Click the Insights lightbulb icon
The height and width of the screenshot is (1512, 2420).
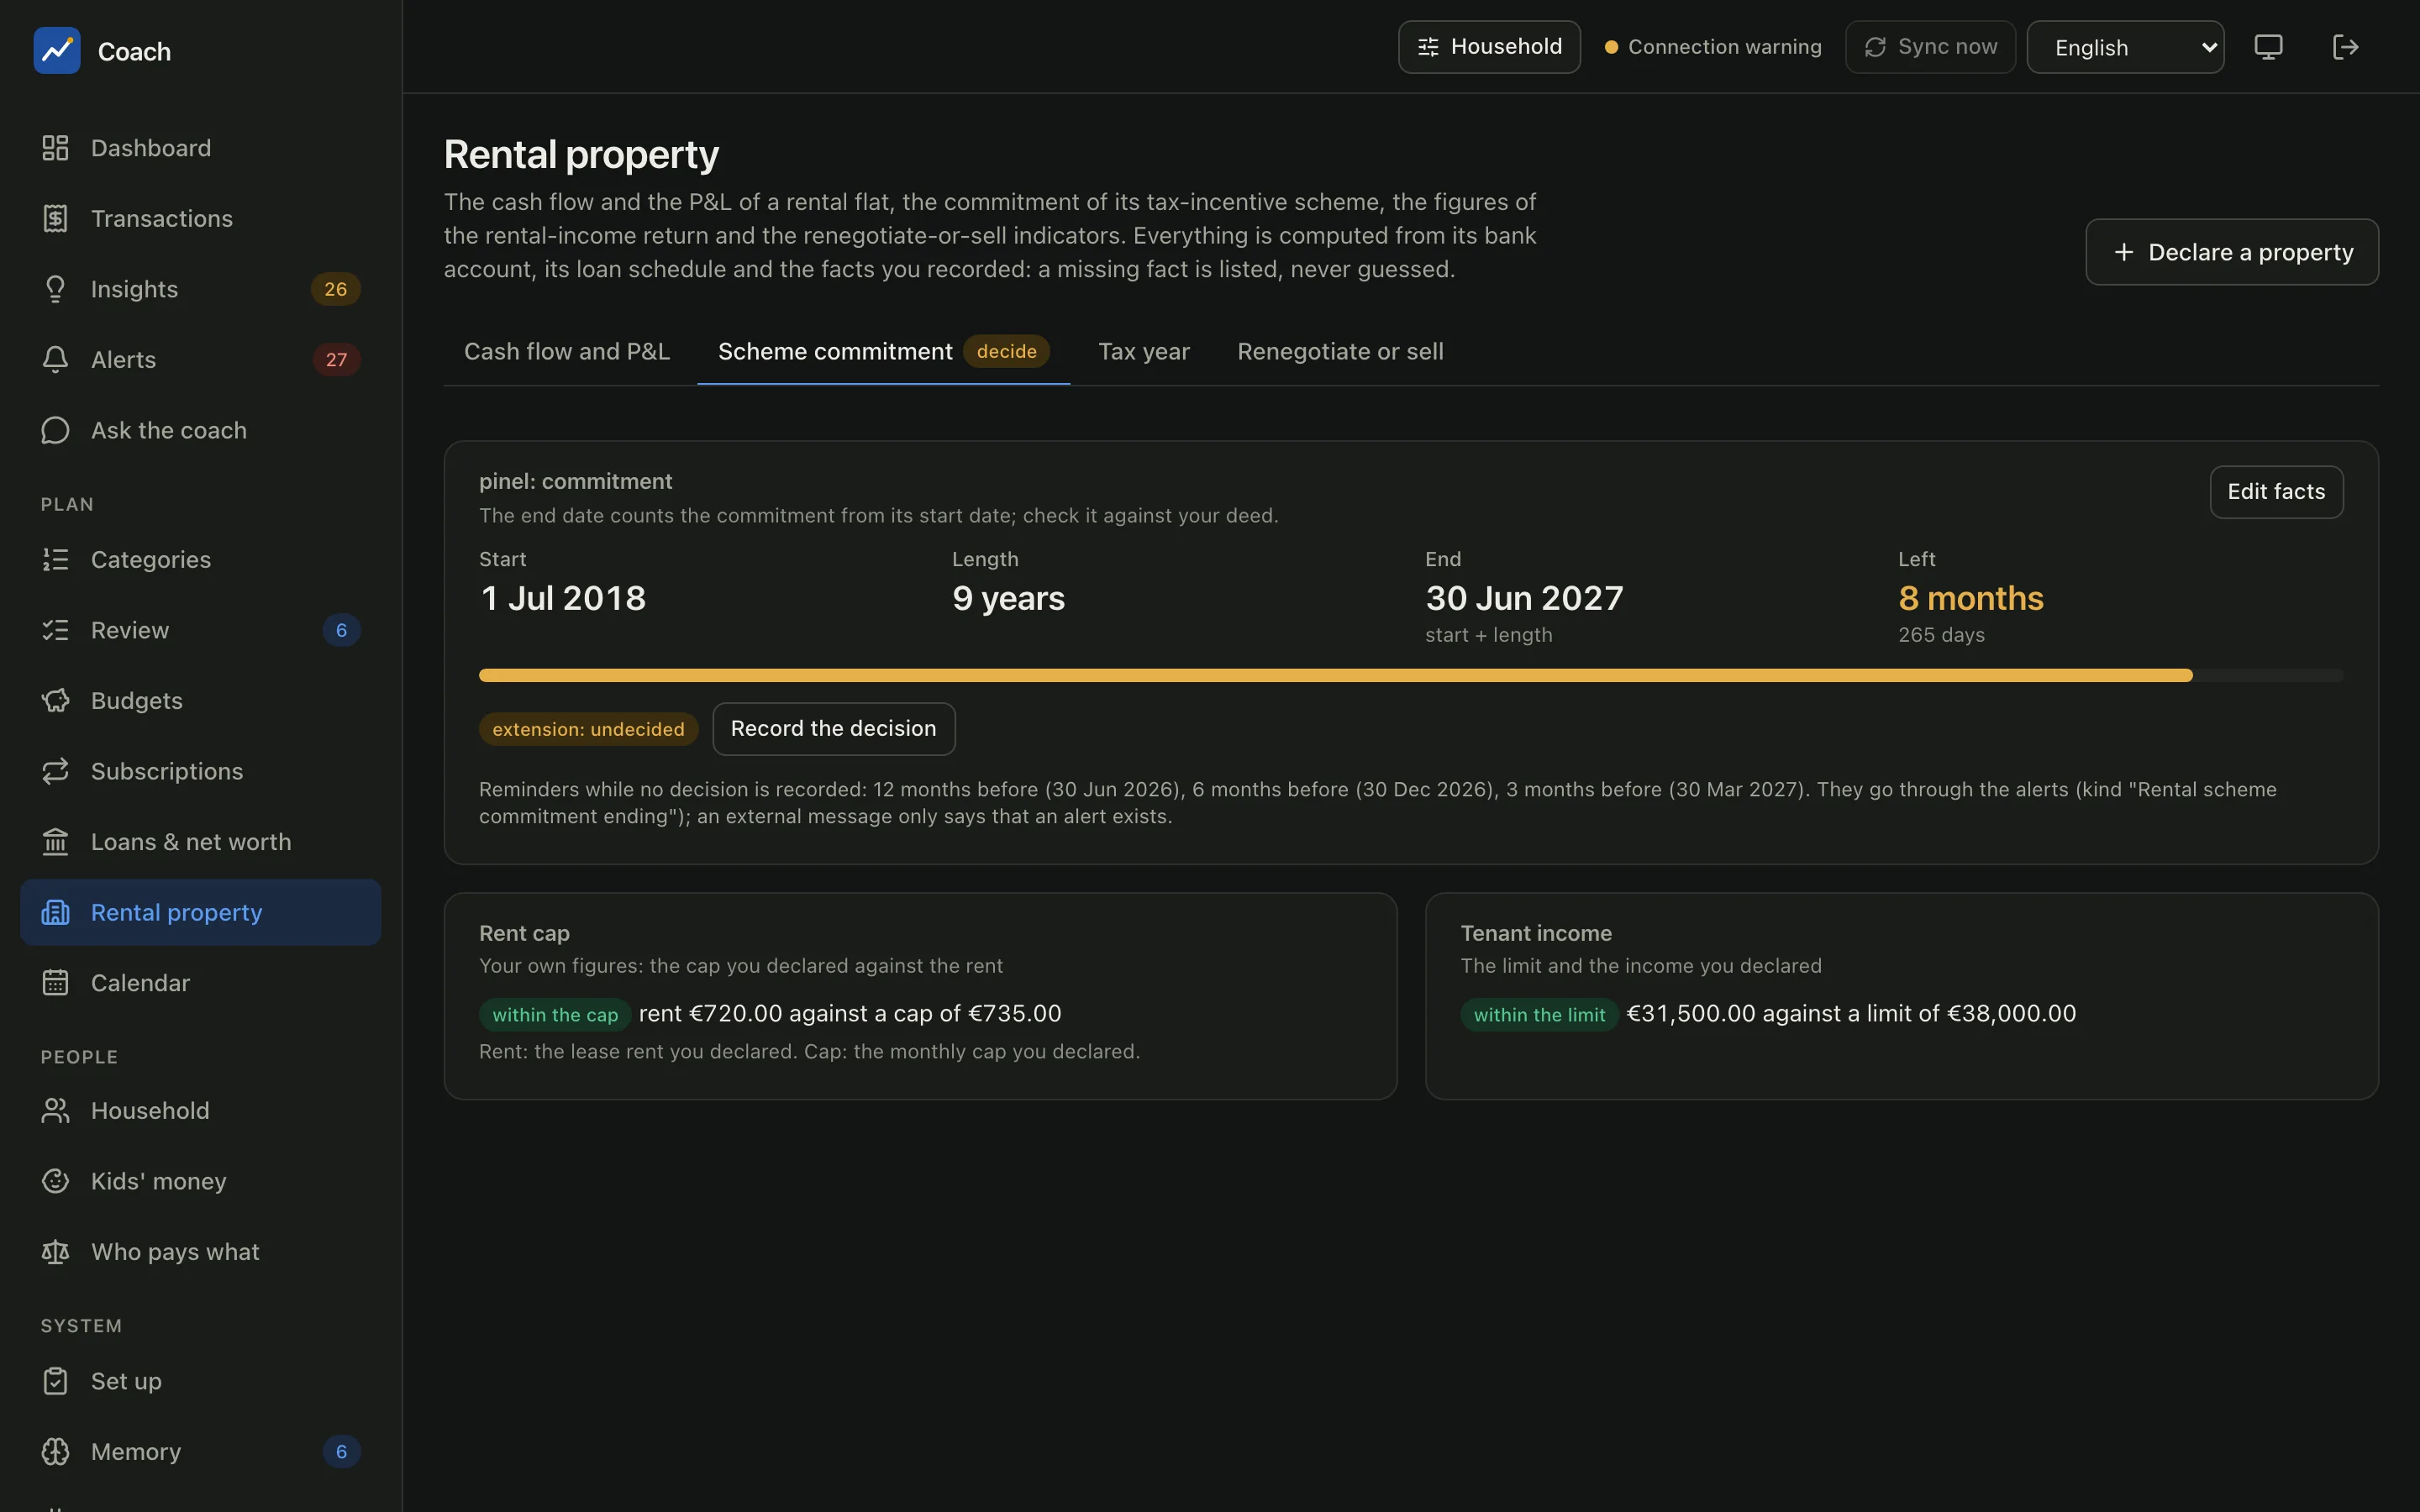point(55,289)
